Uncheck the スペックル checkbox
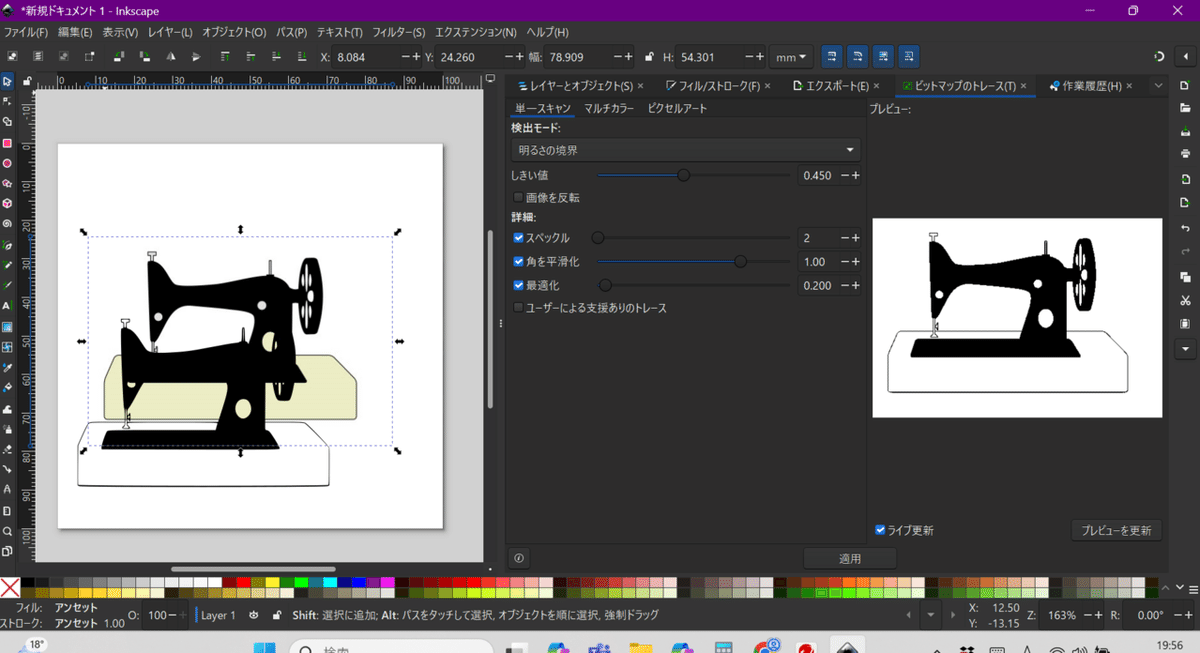 [x=518, y=238]
